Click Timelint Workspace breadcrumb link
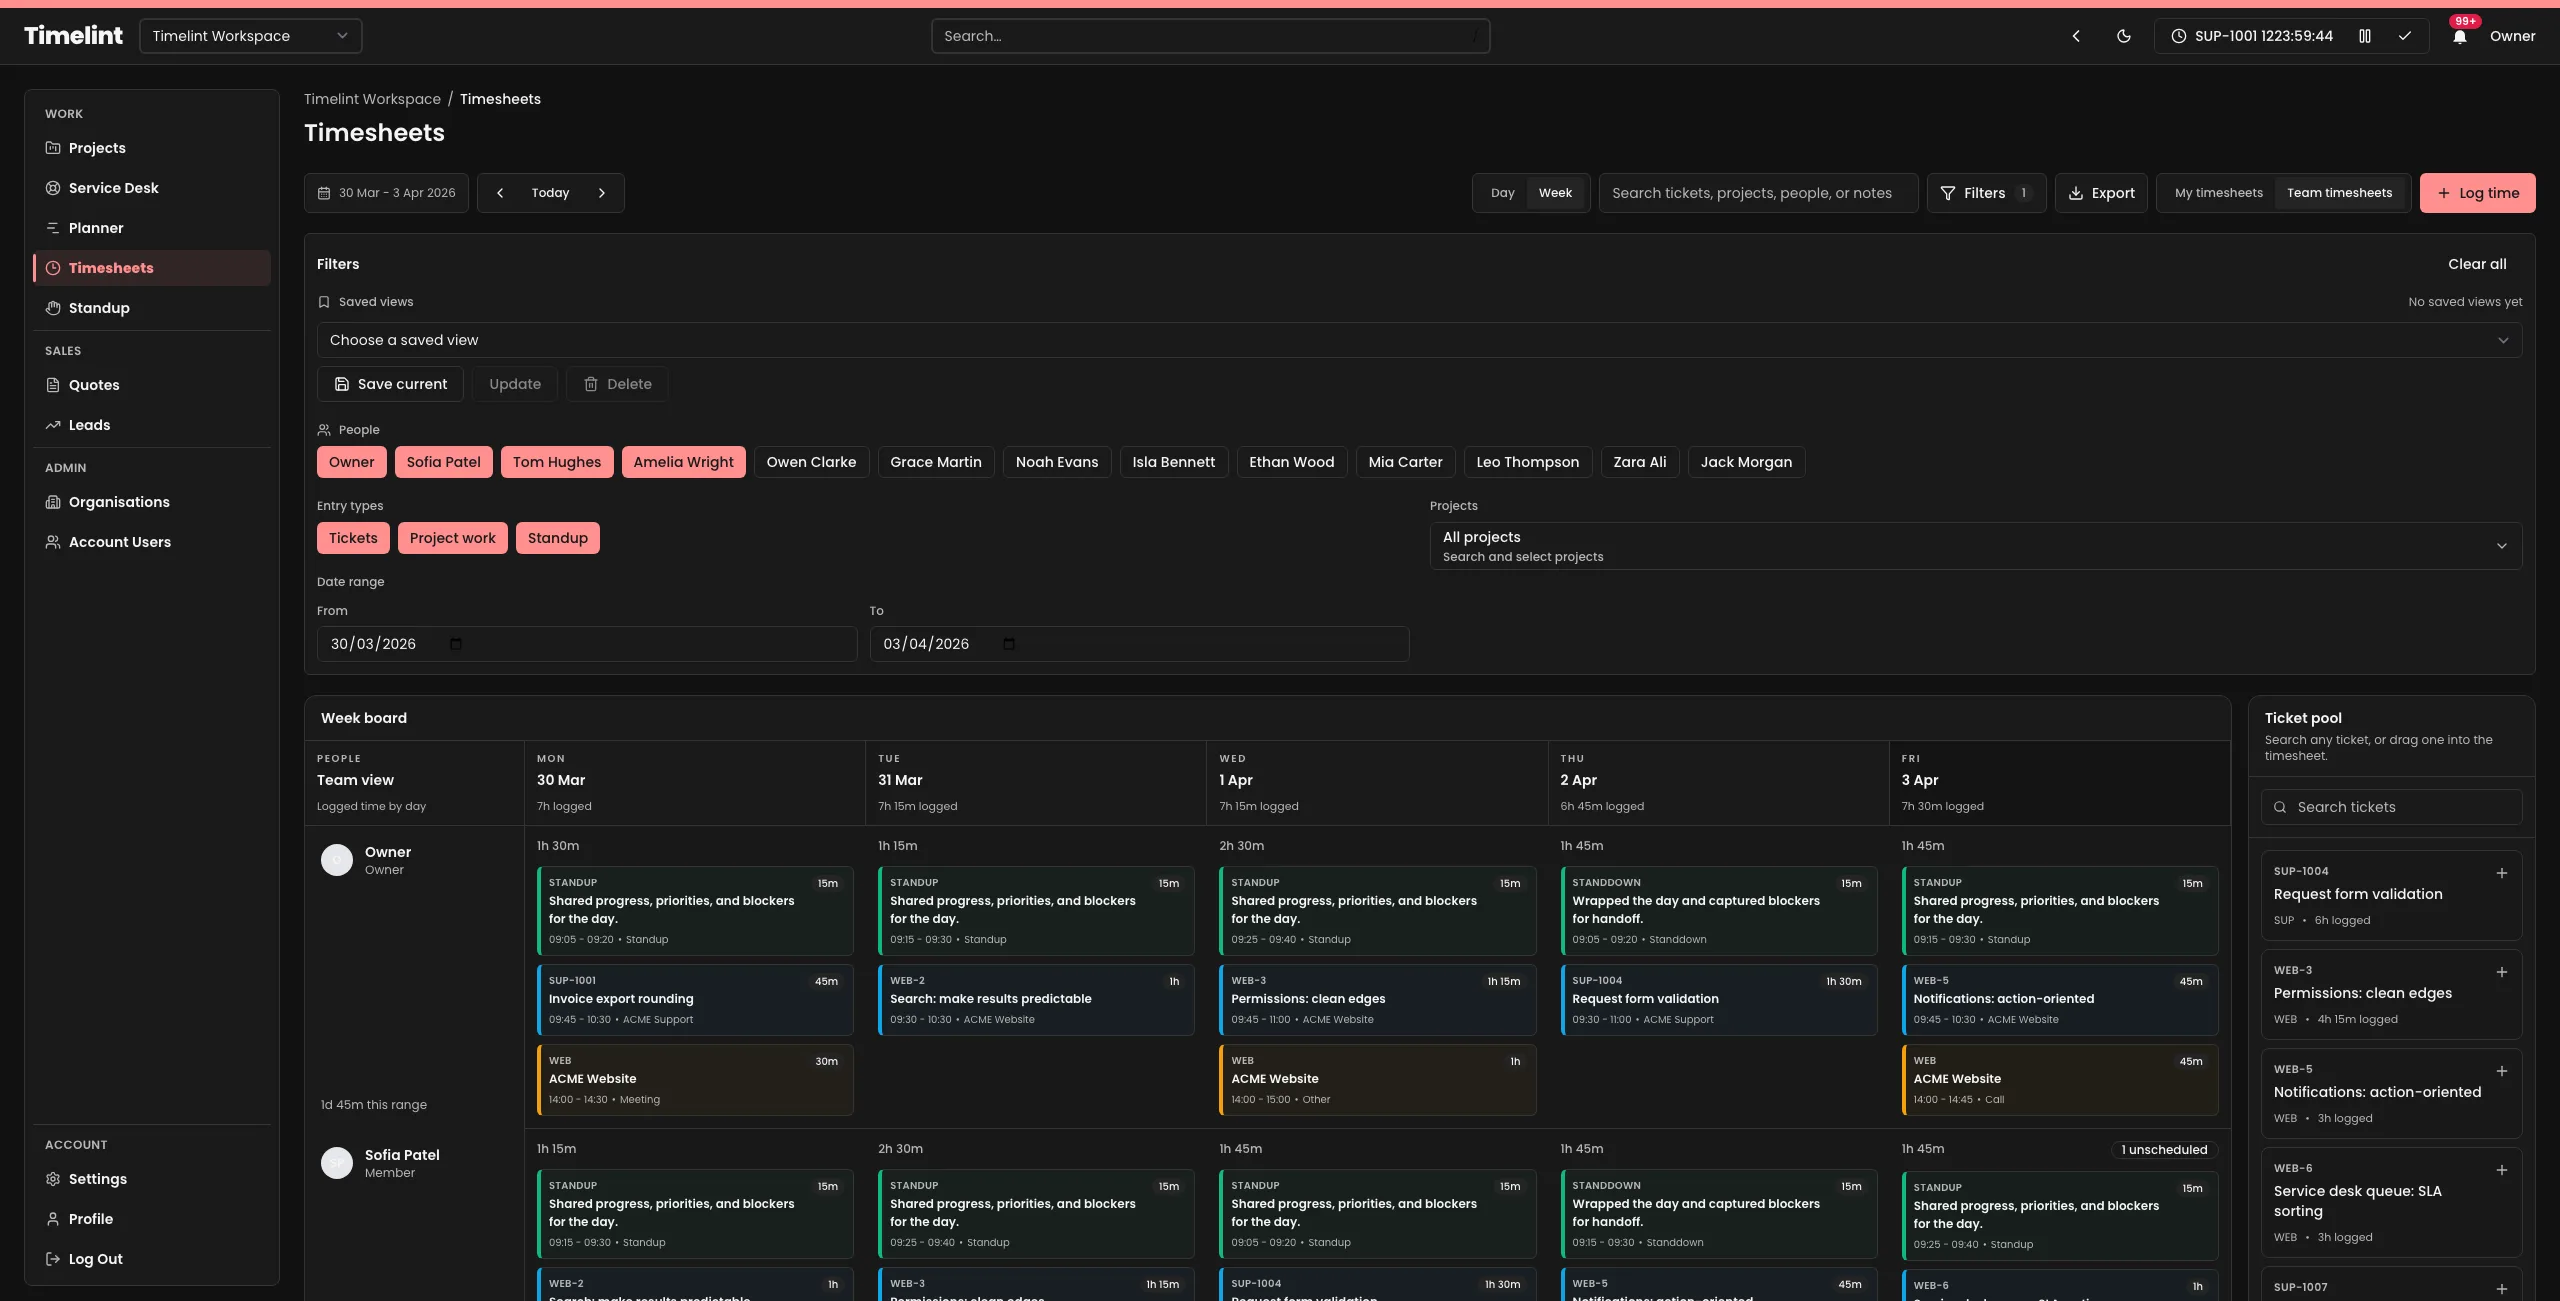The height and width of the screenshot is (1301, 2560). point(372,99)
